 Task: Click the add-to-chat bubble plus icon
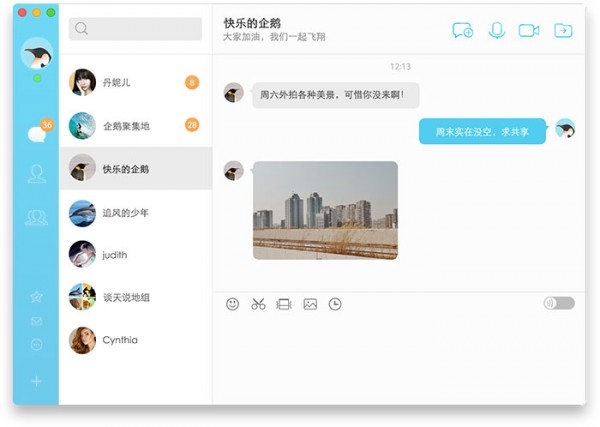point(462,31)
